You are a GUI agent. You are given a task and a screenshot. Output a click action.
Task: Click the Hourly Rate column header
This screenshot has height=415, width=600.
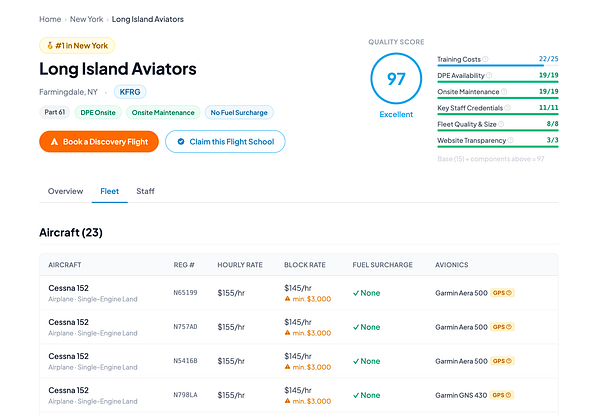coord(240,265)
